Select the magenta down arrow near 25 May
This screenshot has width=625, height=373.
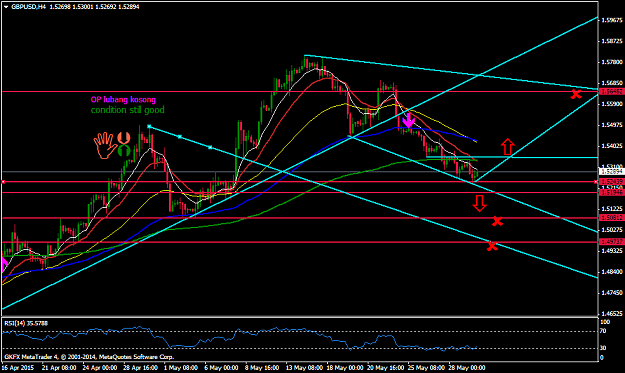coord(408,120)
